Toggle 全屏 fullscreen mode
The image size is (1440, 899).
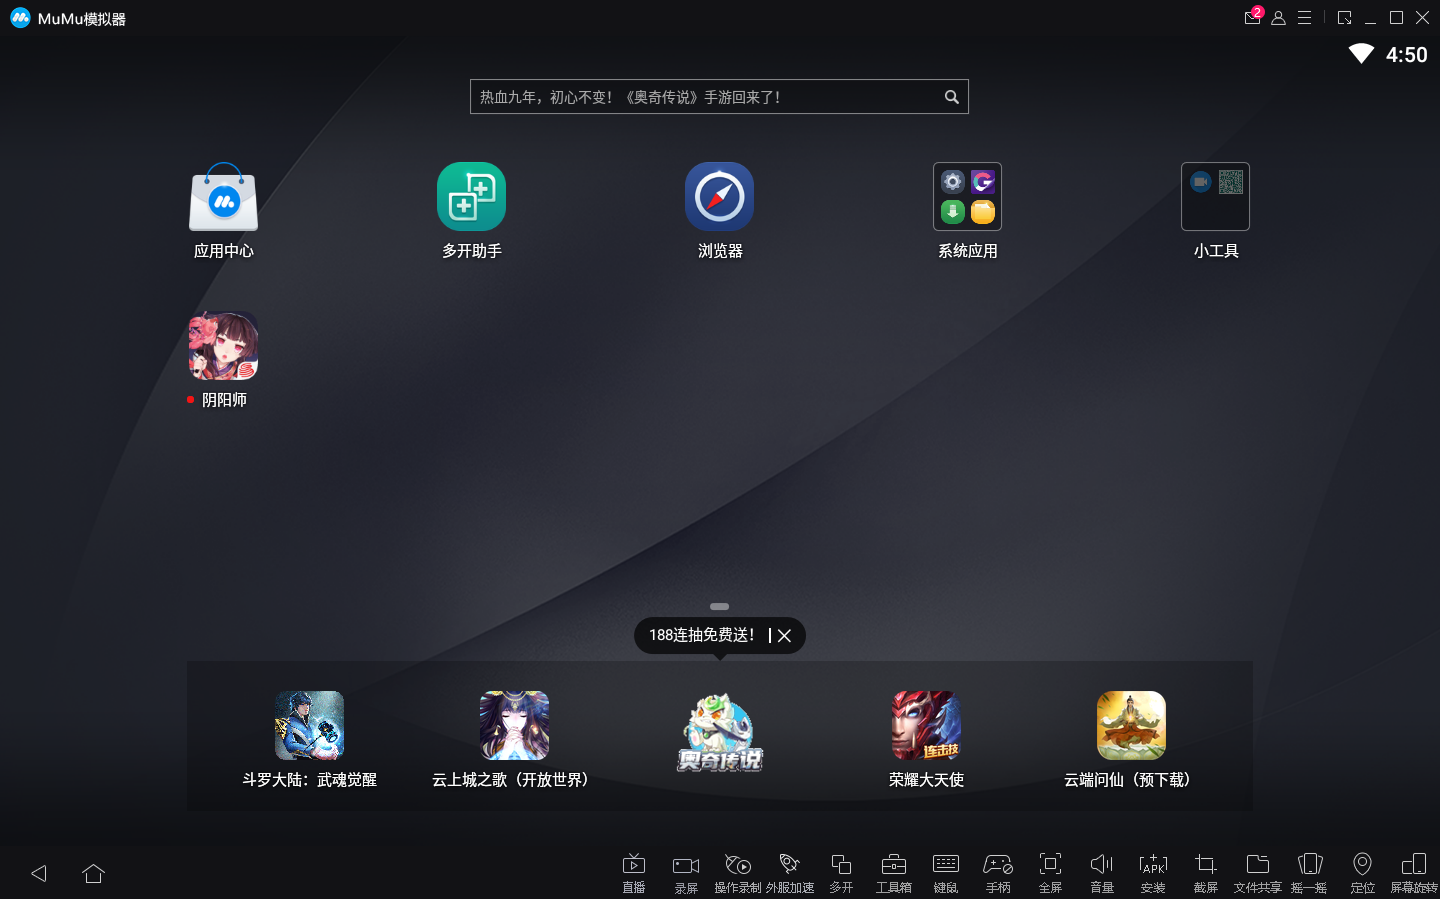point(1050,873)
